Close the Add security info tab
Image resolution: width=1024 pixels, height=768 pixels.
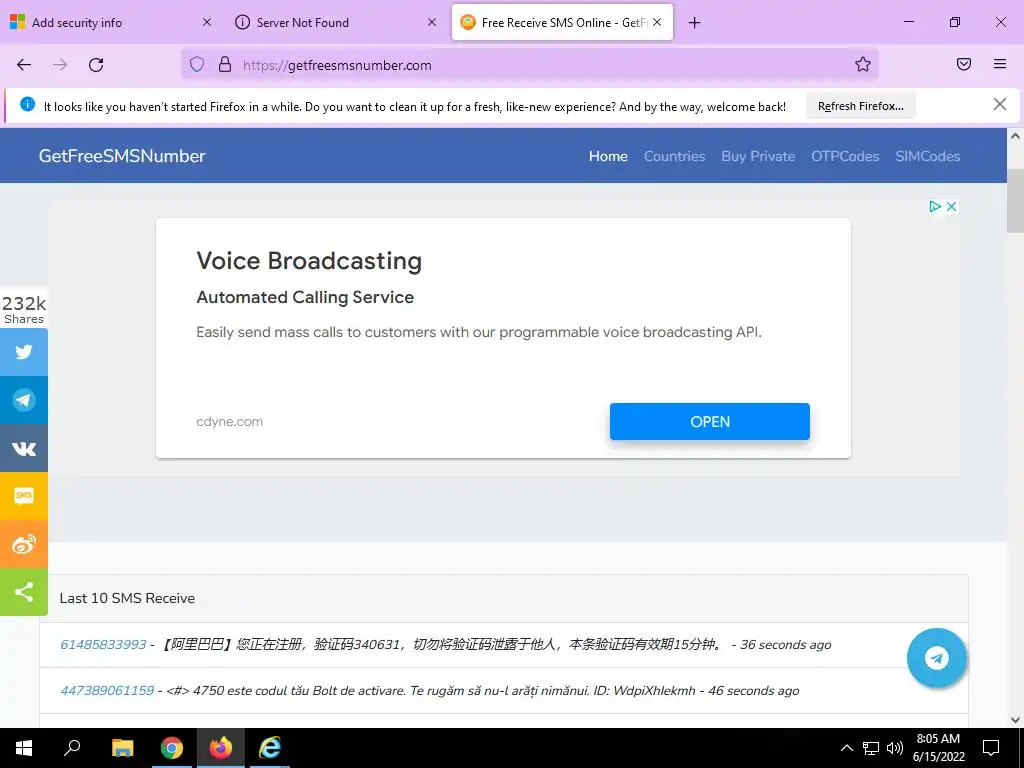206,22
